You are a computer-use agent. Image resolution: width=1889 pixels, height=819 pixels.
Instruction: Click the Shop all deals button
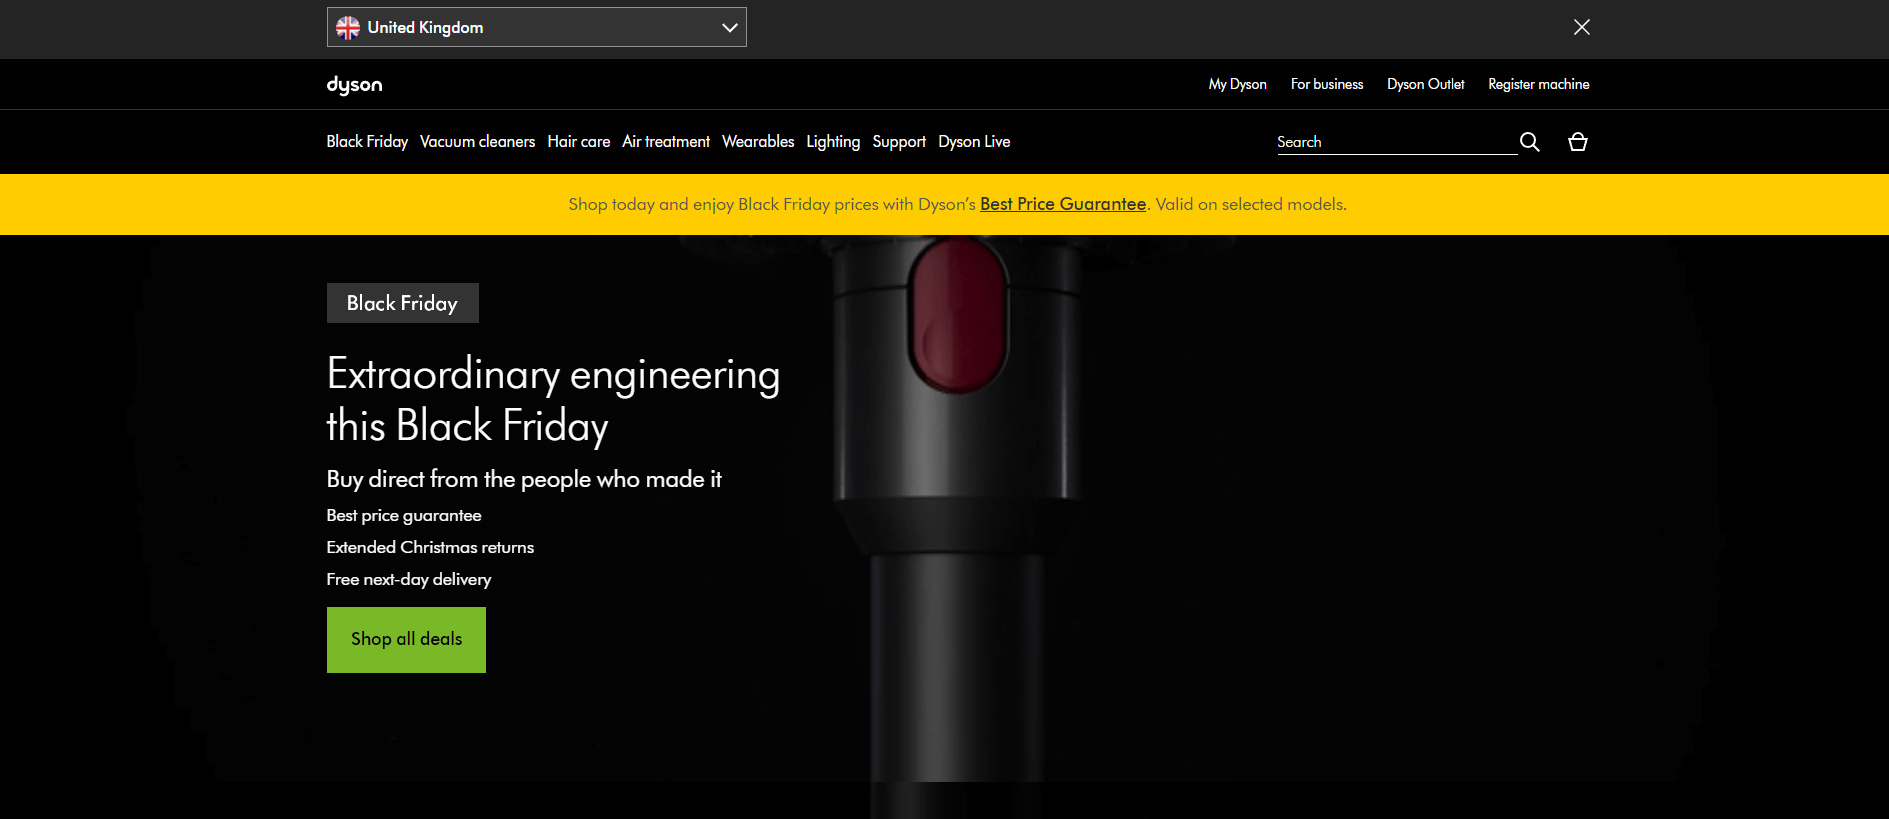click(x=406, y=640)
